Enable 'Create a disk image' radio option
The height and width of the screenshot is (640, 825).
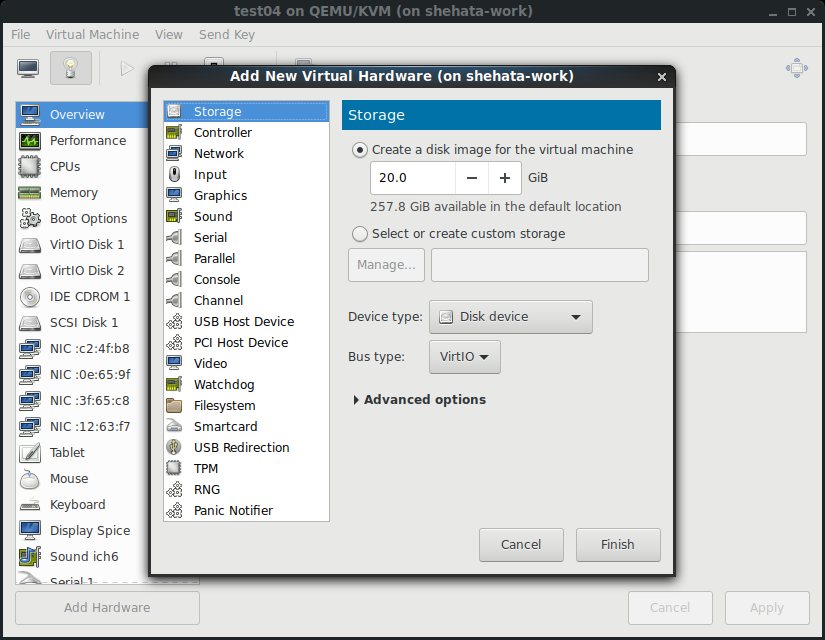click(360, 150)
